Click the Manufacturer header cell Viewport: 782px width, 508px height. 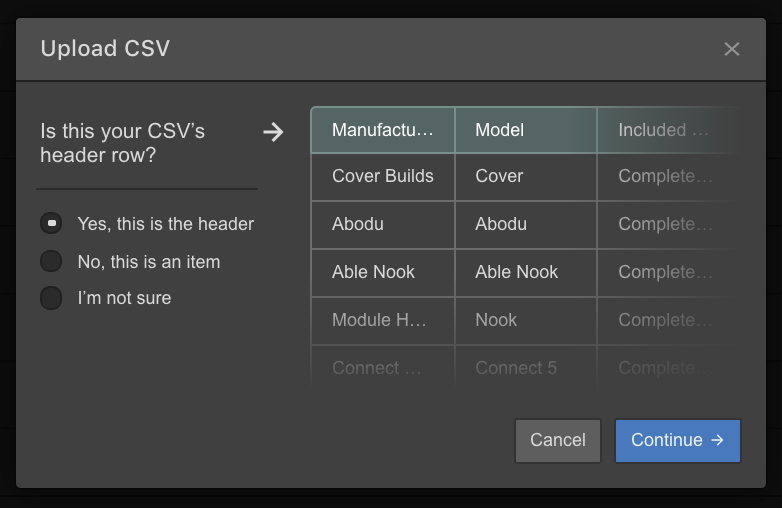pos(383,130)
